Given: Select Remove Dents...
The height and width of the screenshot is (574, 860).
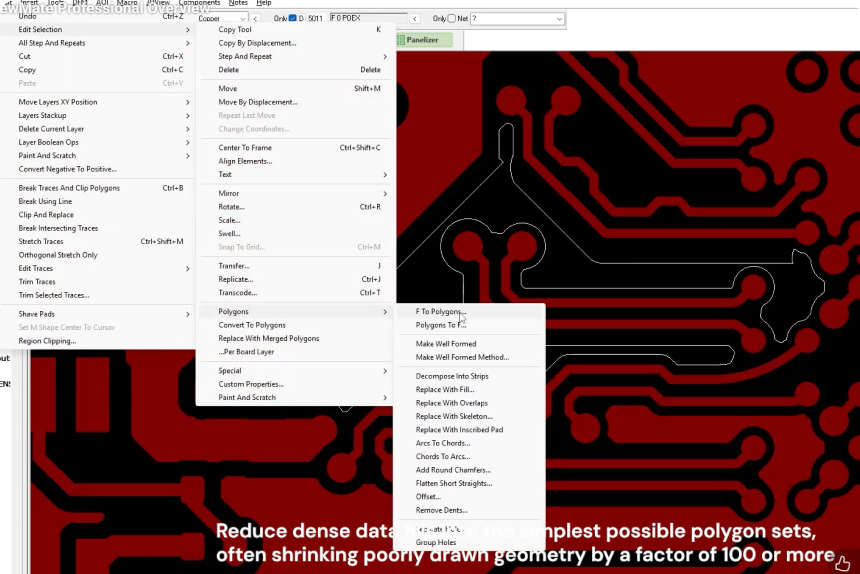Looking at the screenshot, I should (469, 510).
